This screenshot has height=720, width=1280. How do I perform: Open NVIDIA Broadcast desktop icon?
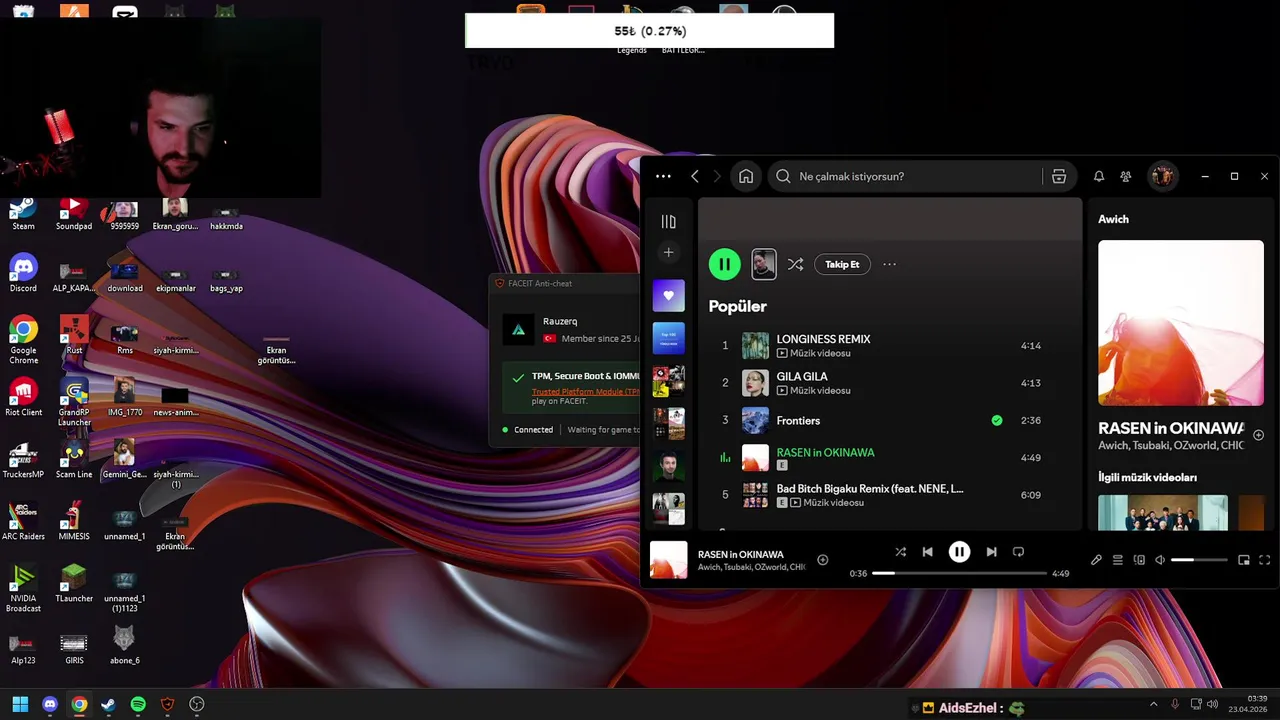point(23,589)
